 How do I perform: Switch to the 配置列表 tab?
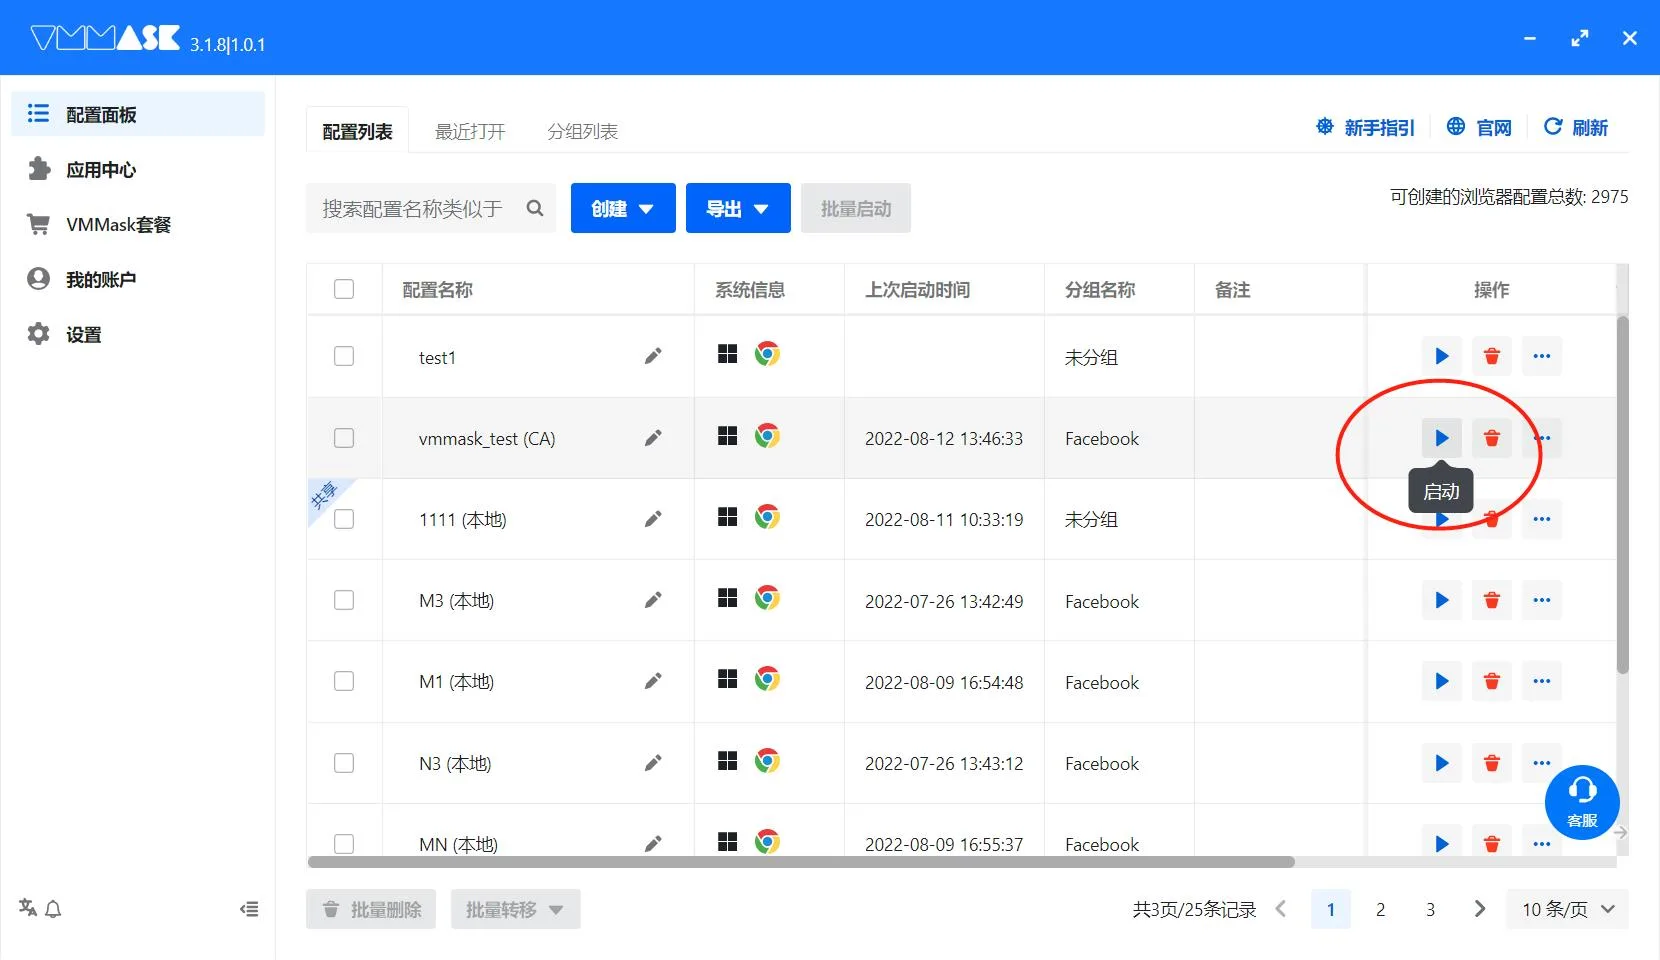coord(357,131)
